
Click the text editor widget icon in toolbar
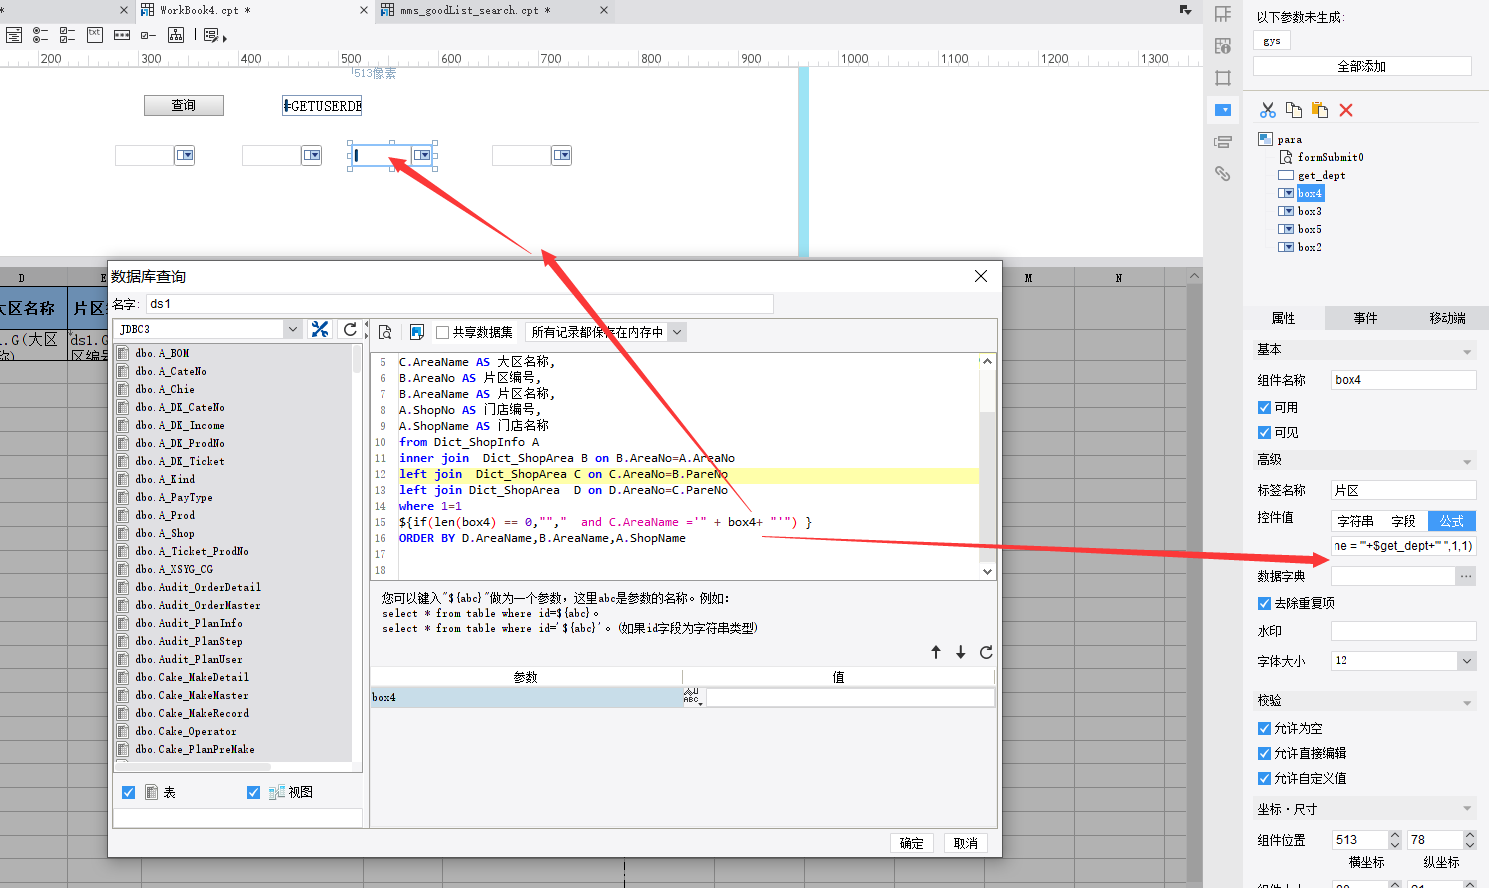click(13, 35)
